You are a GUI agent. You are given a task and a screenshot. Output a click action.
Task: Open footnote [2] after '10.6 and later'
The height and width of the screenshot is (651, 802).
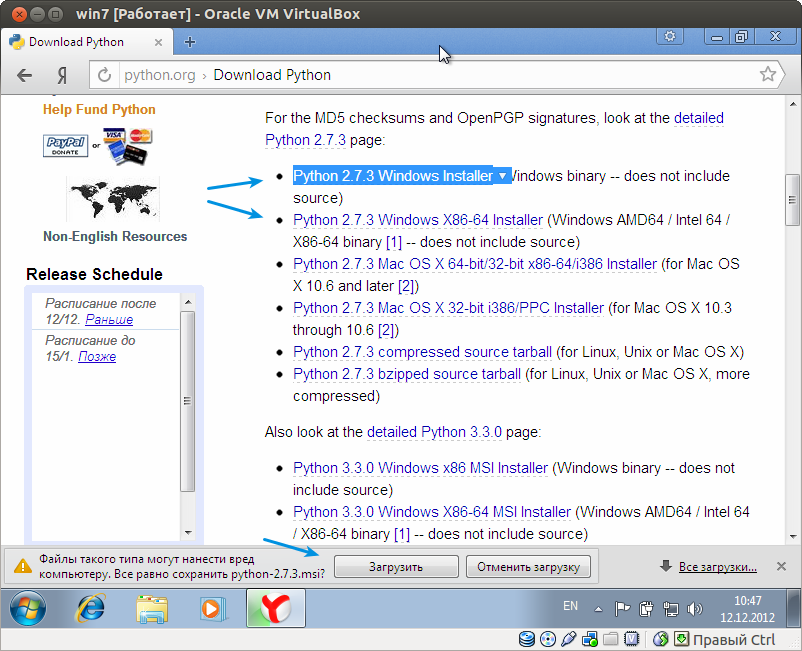(x=408, y=286)
